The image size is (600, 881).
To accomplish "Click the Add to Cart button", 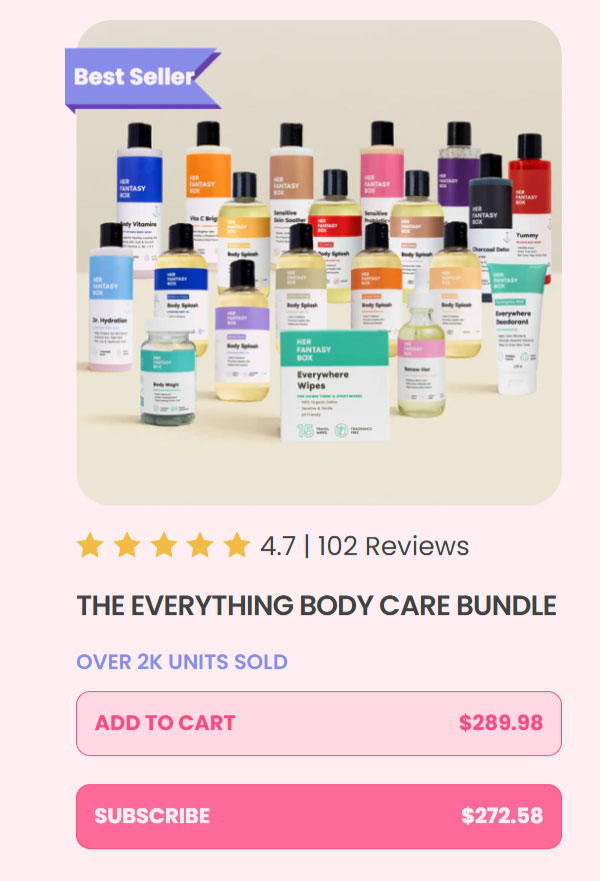I will (319, 723).
